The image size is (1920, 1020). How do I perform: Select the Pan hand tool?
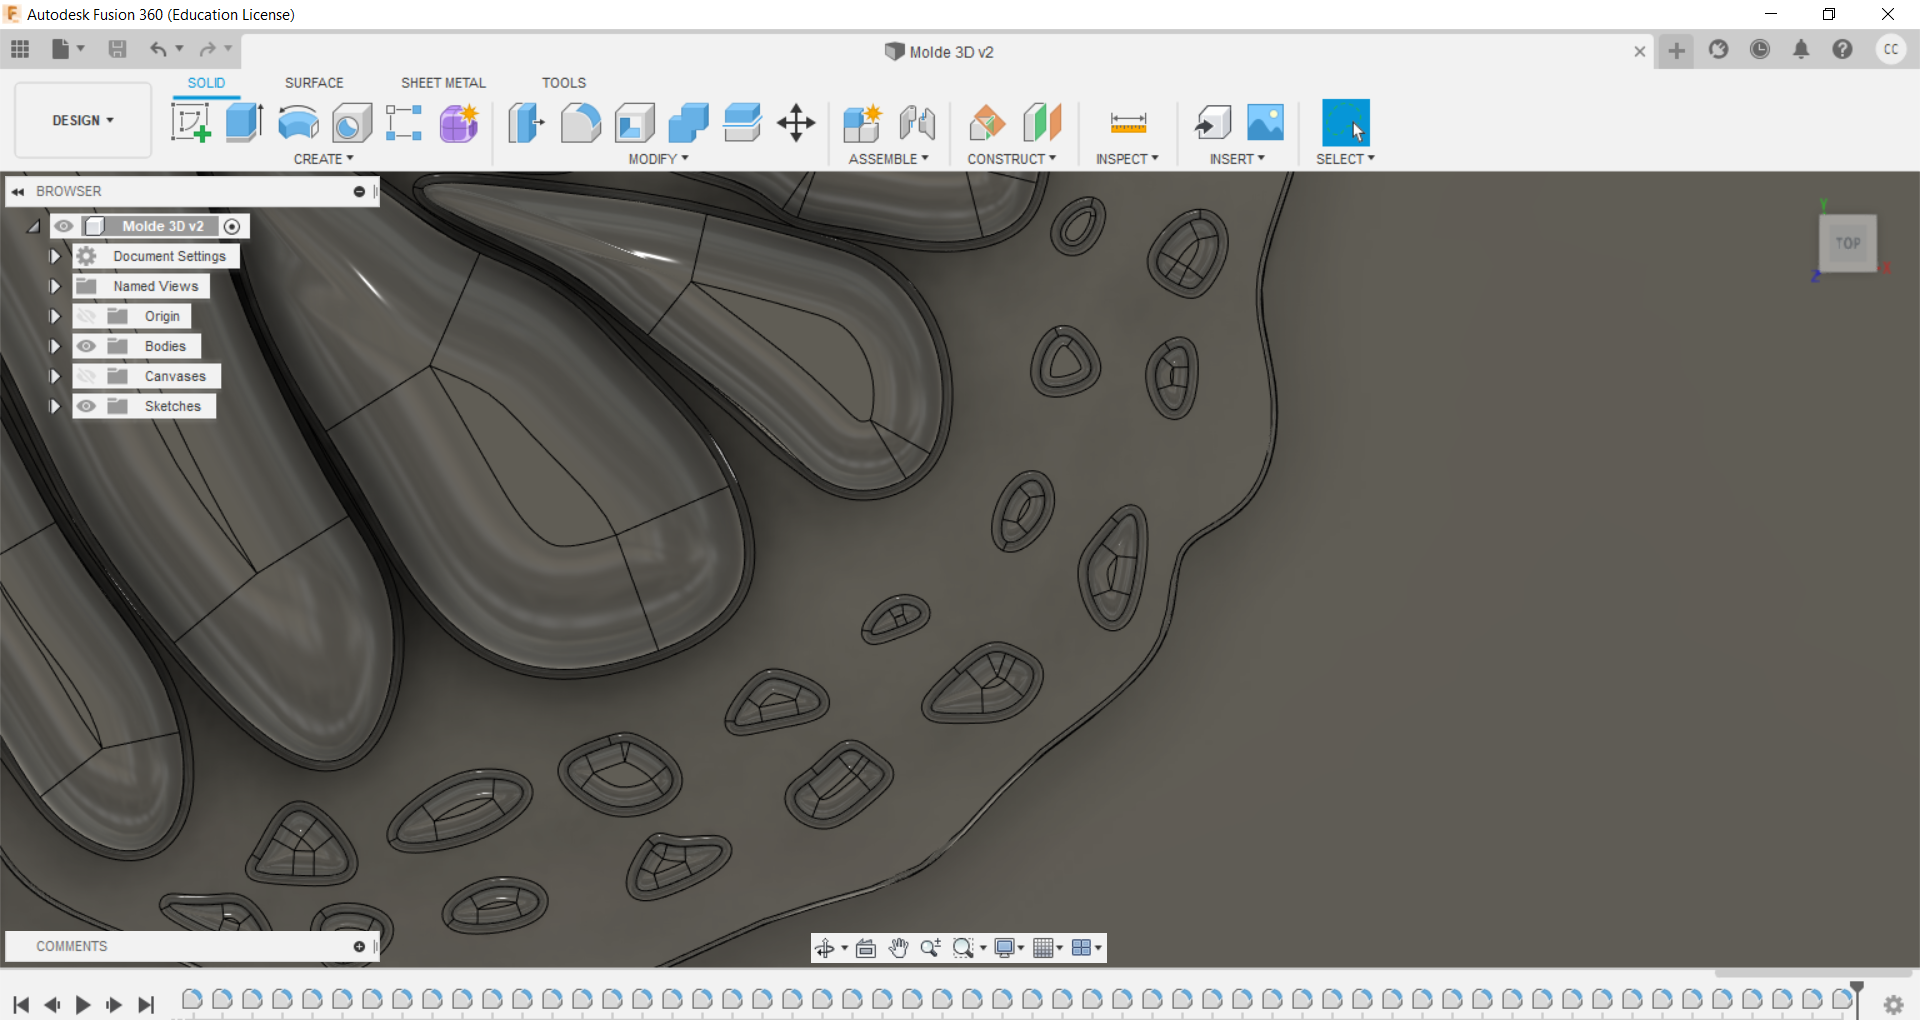coord(898,948)
